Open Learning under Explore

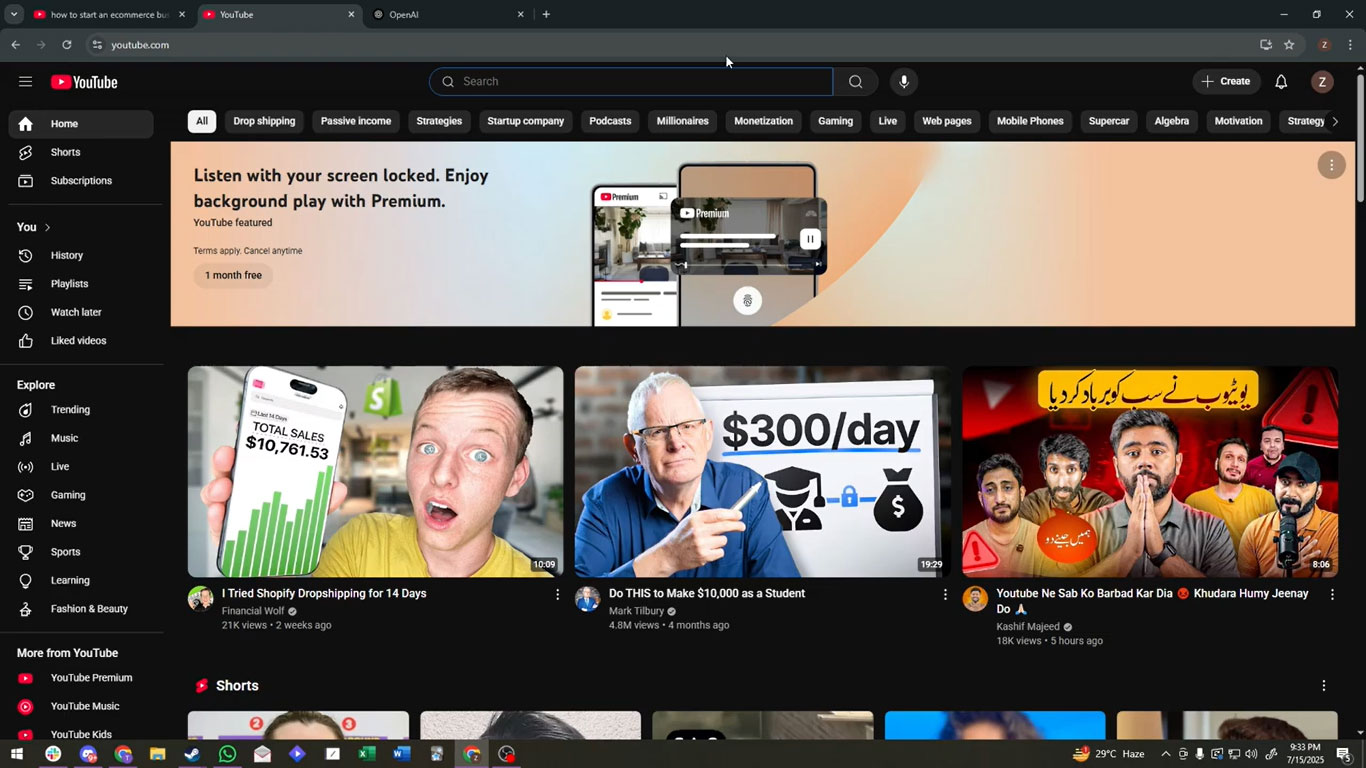tap(81, 580)
